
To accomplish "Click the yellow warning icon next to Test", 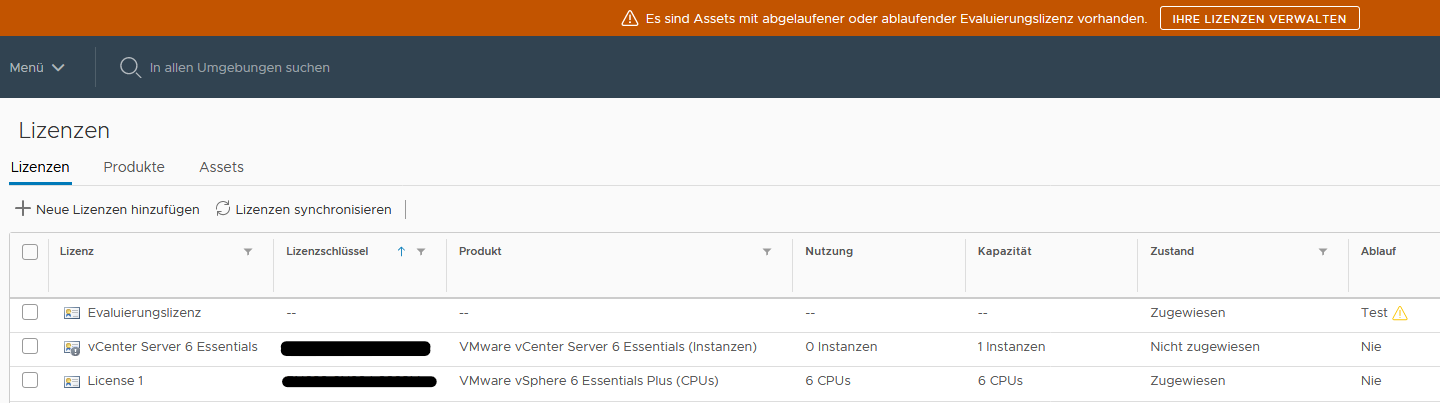I will [1400, 313].
